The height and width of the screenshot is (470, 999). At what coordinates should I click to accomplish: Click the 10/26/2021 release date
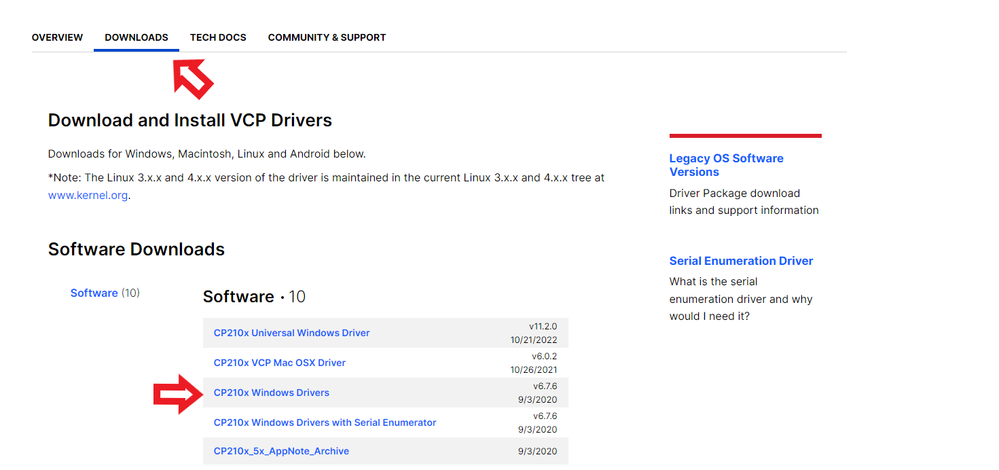tap(534, 370)
